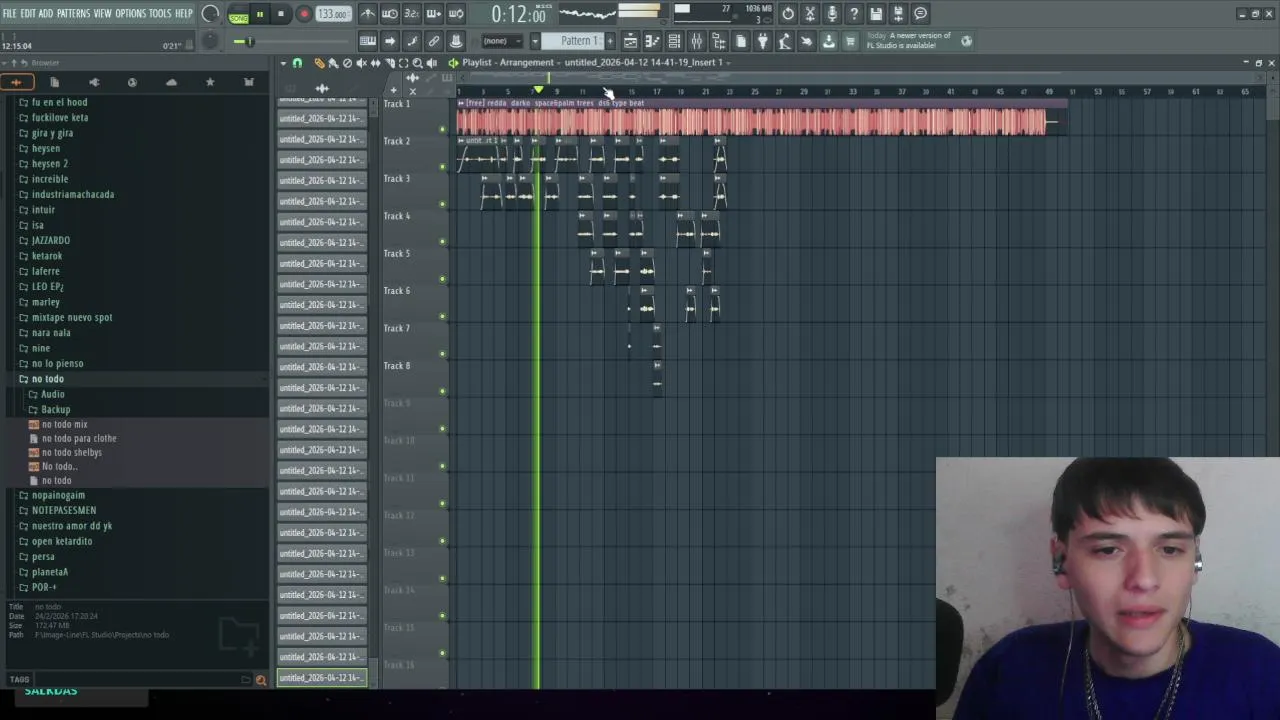Open the global snap (none) dropdown
The image size is (1280, 720).
503,41
